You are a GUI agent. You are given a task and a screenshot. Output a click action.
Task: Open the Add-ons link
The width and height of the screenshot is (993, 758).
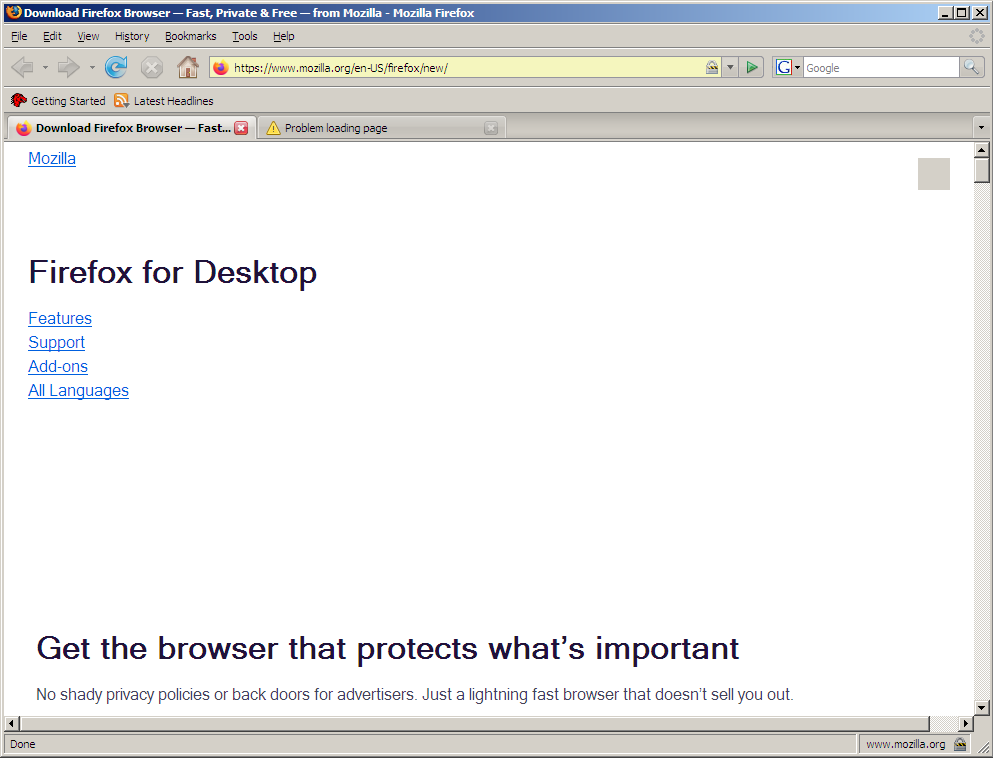[58, 367]
